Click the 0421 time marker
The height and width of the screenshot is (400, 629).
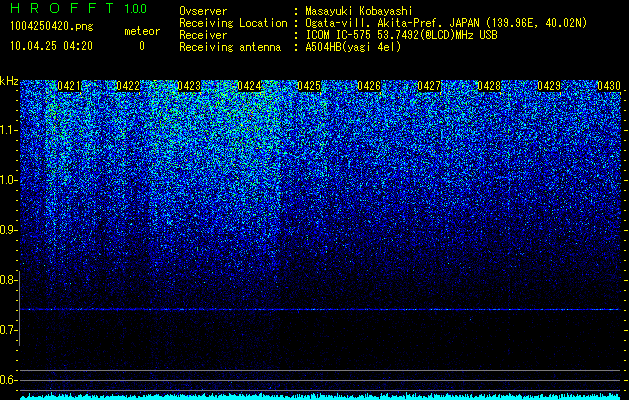(x=69, y=86)
